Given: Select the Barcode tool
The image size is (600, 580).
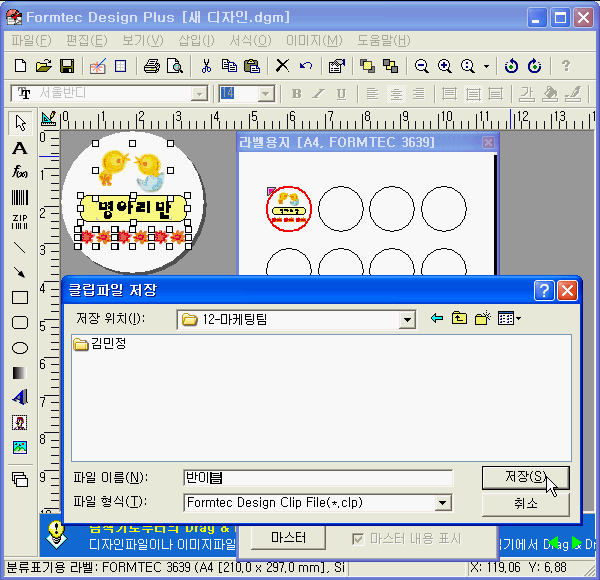Looking at the screenshot, I should pos(20,197).
